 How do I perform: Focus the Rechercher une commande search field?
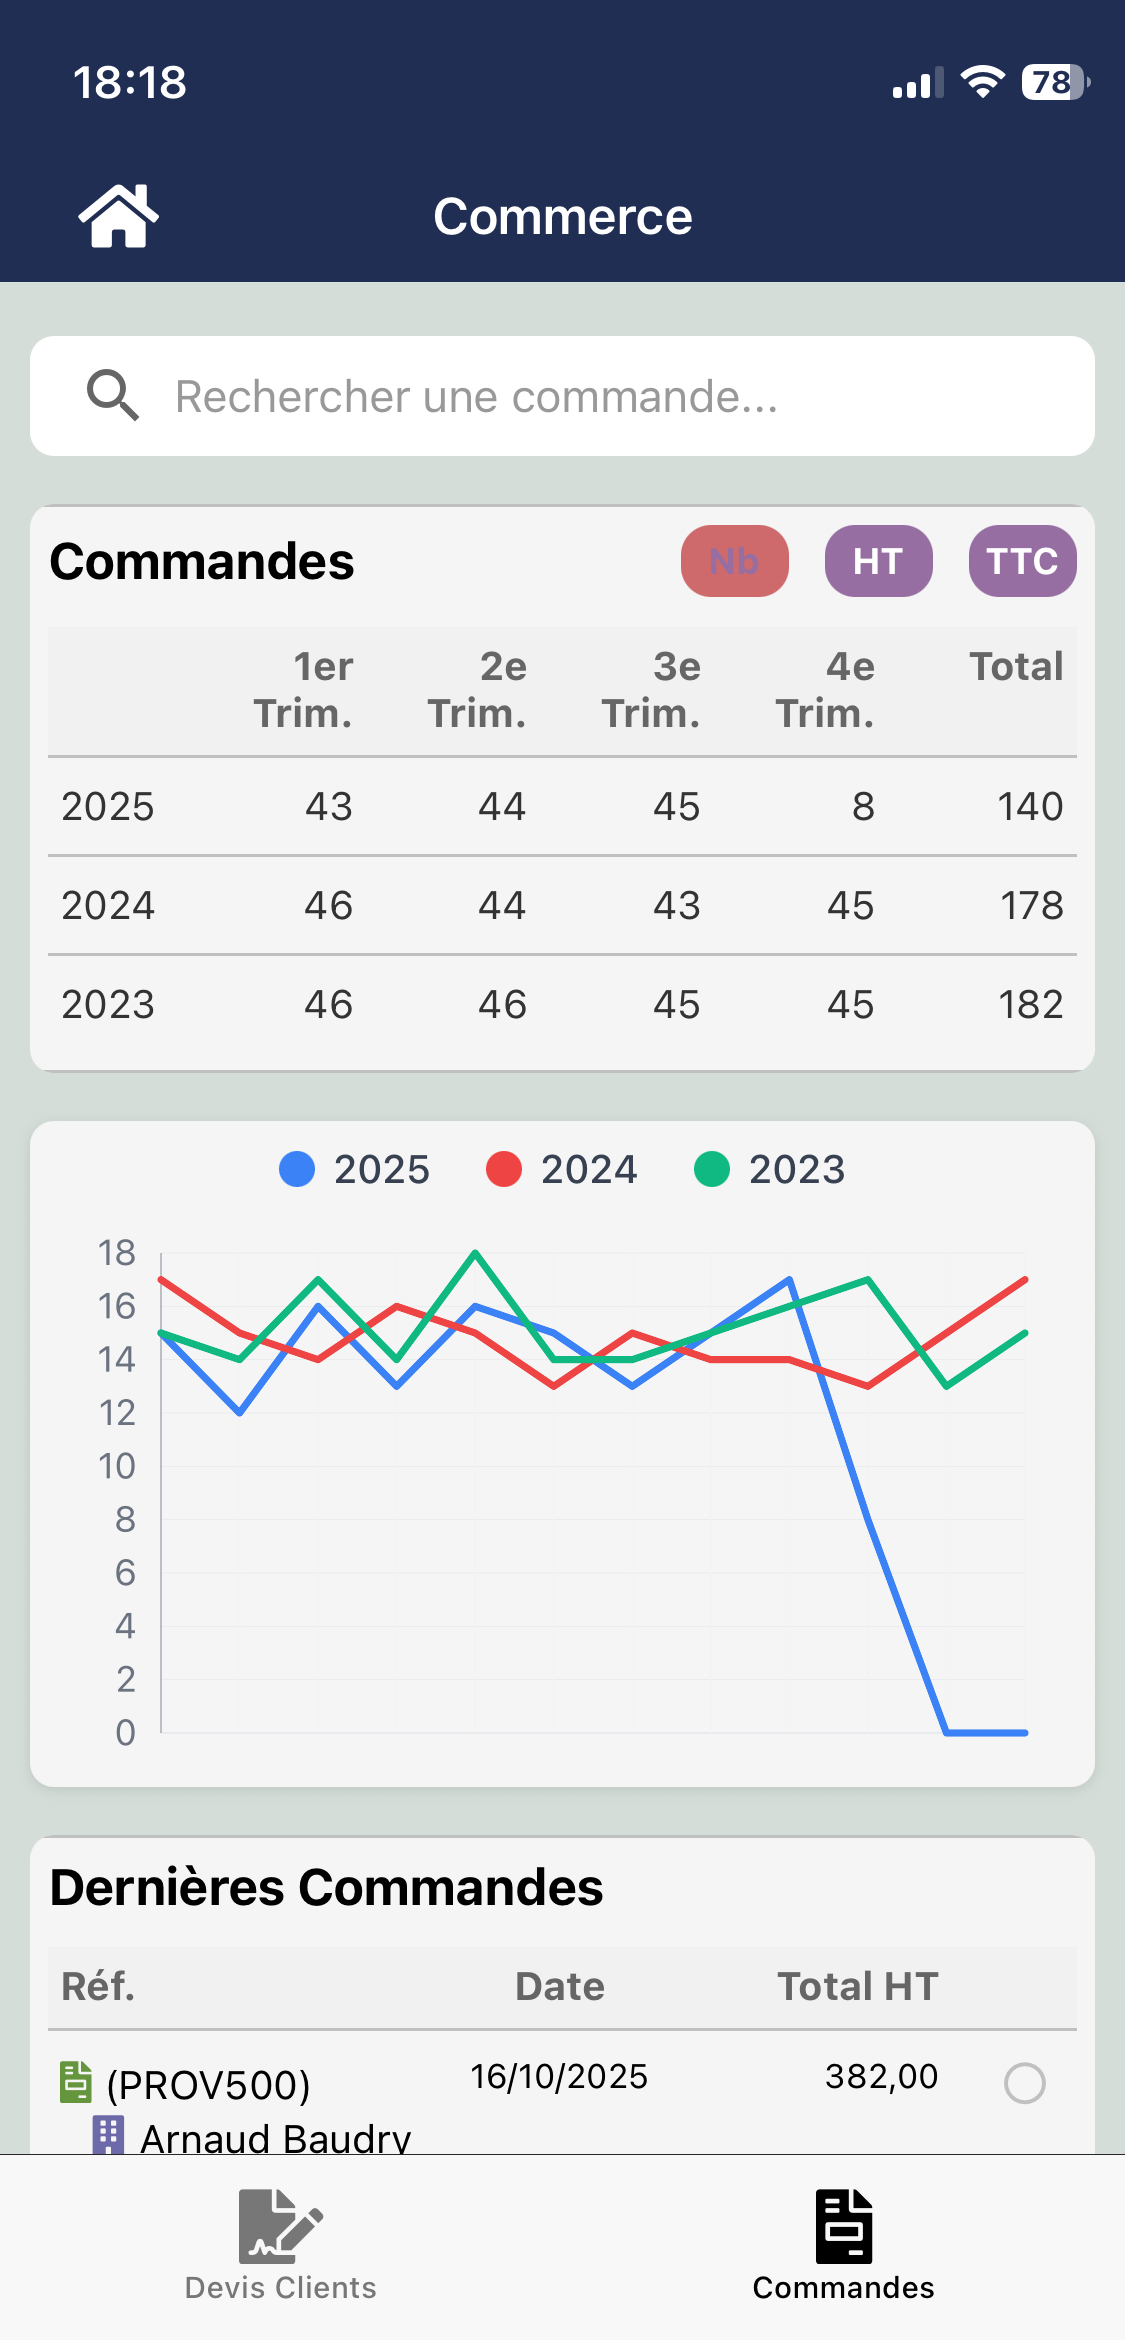[x=600, y=396]
